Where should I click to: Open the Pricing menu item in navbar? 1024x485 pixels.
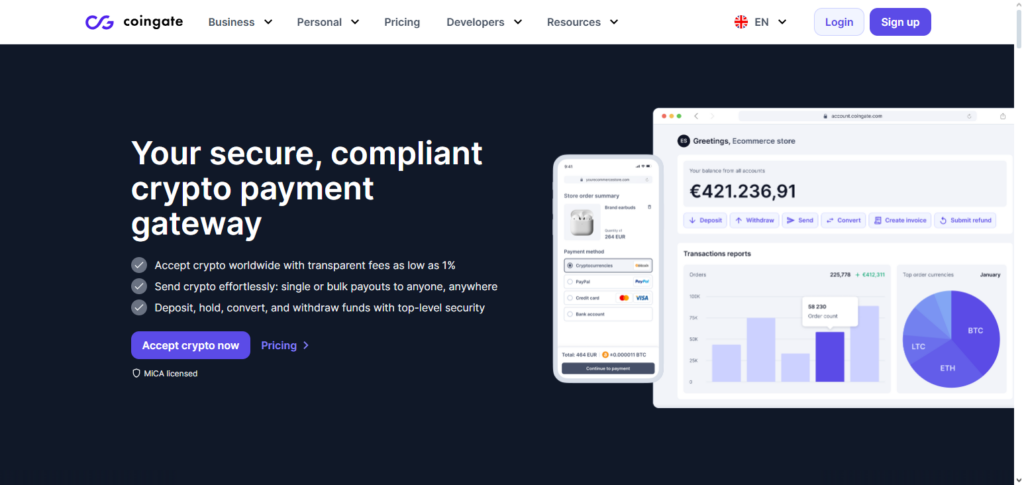[x=402, y=22]
